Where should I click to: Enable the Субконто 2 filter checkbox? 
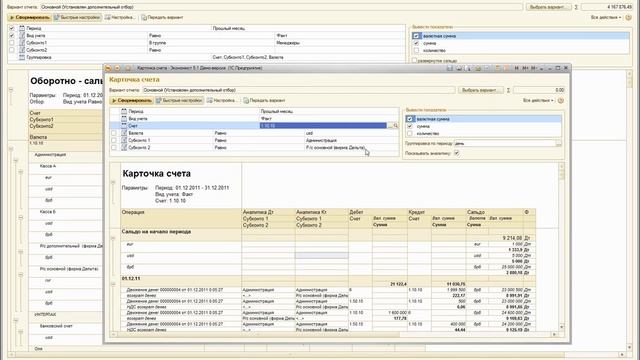click(x=114, y=147)
